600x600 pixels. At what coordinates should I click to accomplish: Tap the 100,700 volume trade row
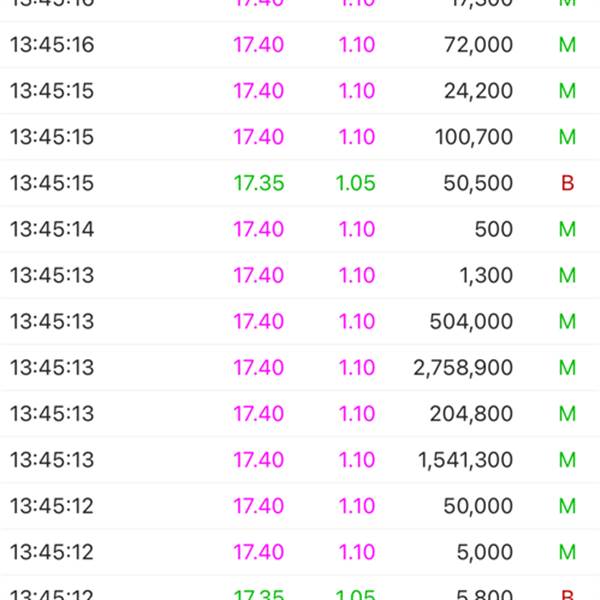(x=300, y=137)
